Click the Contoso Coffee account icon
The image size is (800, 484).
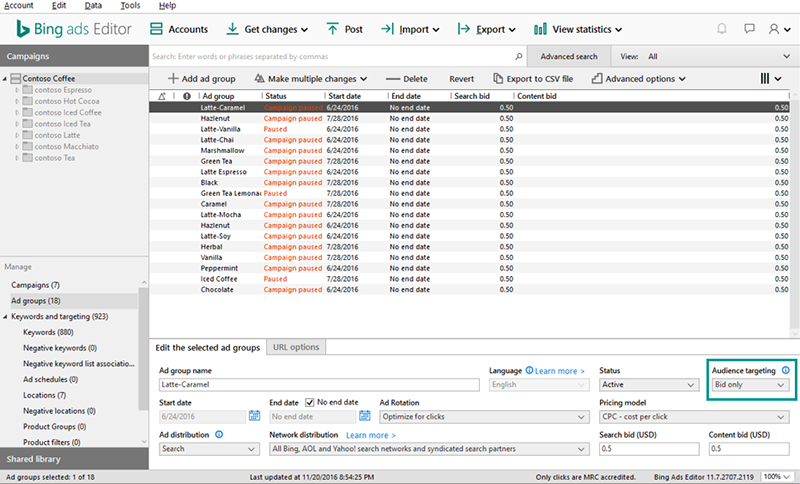pos(16,79)
